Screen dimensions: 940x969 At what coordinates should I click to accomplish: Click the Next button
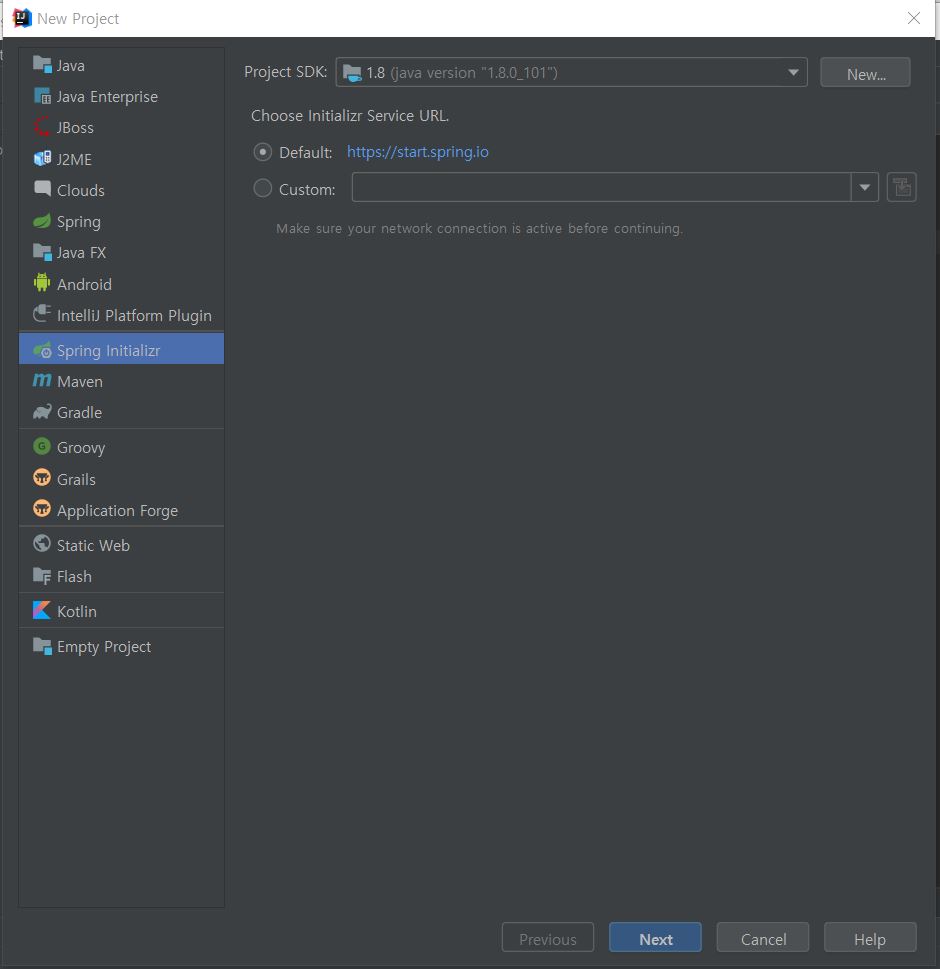(655, 937)
